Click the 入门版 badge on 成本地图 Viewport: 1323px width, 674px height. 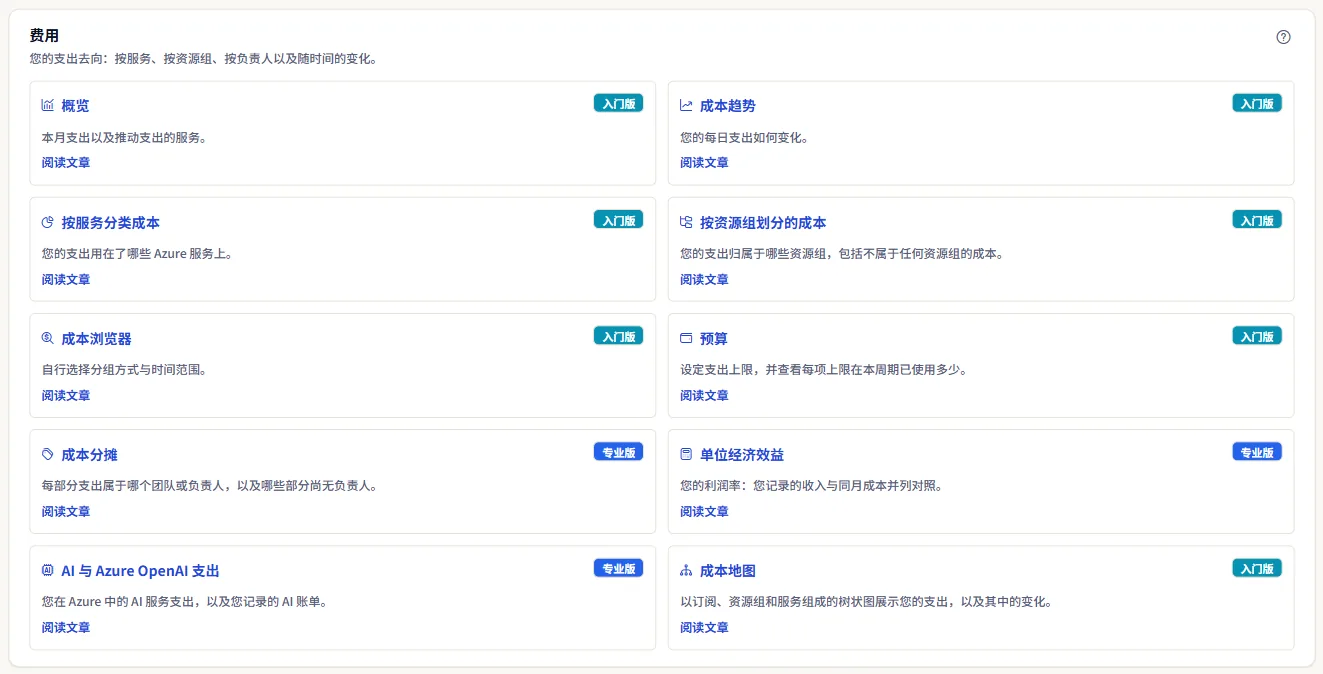(x=1257, y=568)
